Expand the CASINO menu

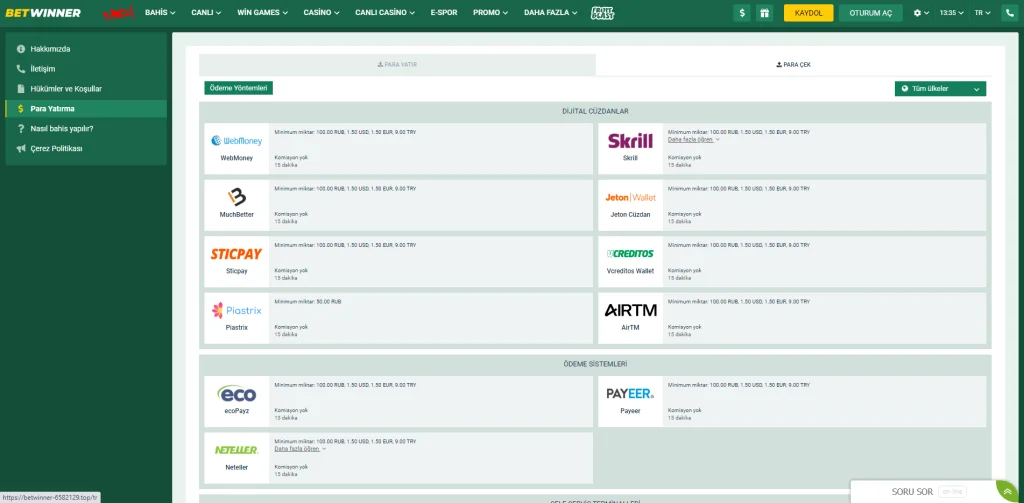[x=321, y=12]
